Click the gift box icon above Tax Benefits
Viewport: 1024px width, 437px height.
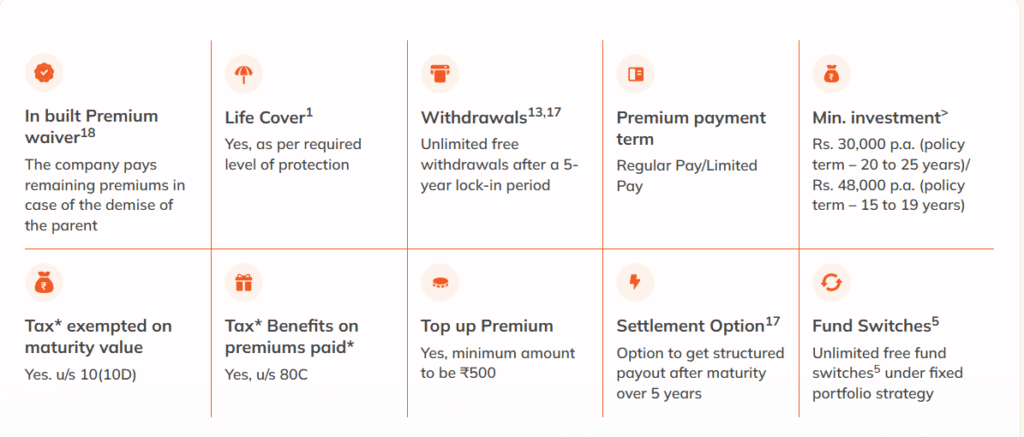pos(244,282)
